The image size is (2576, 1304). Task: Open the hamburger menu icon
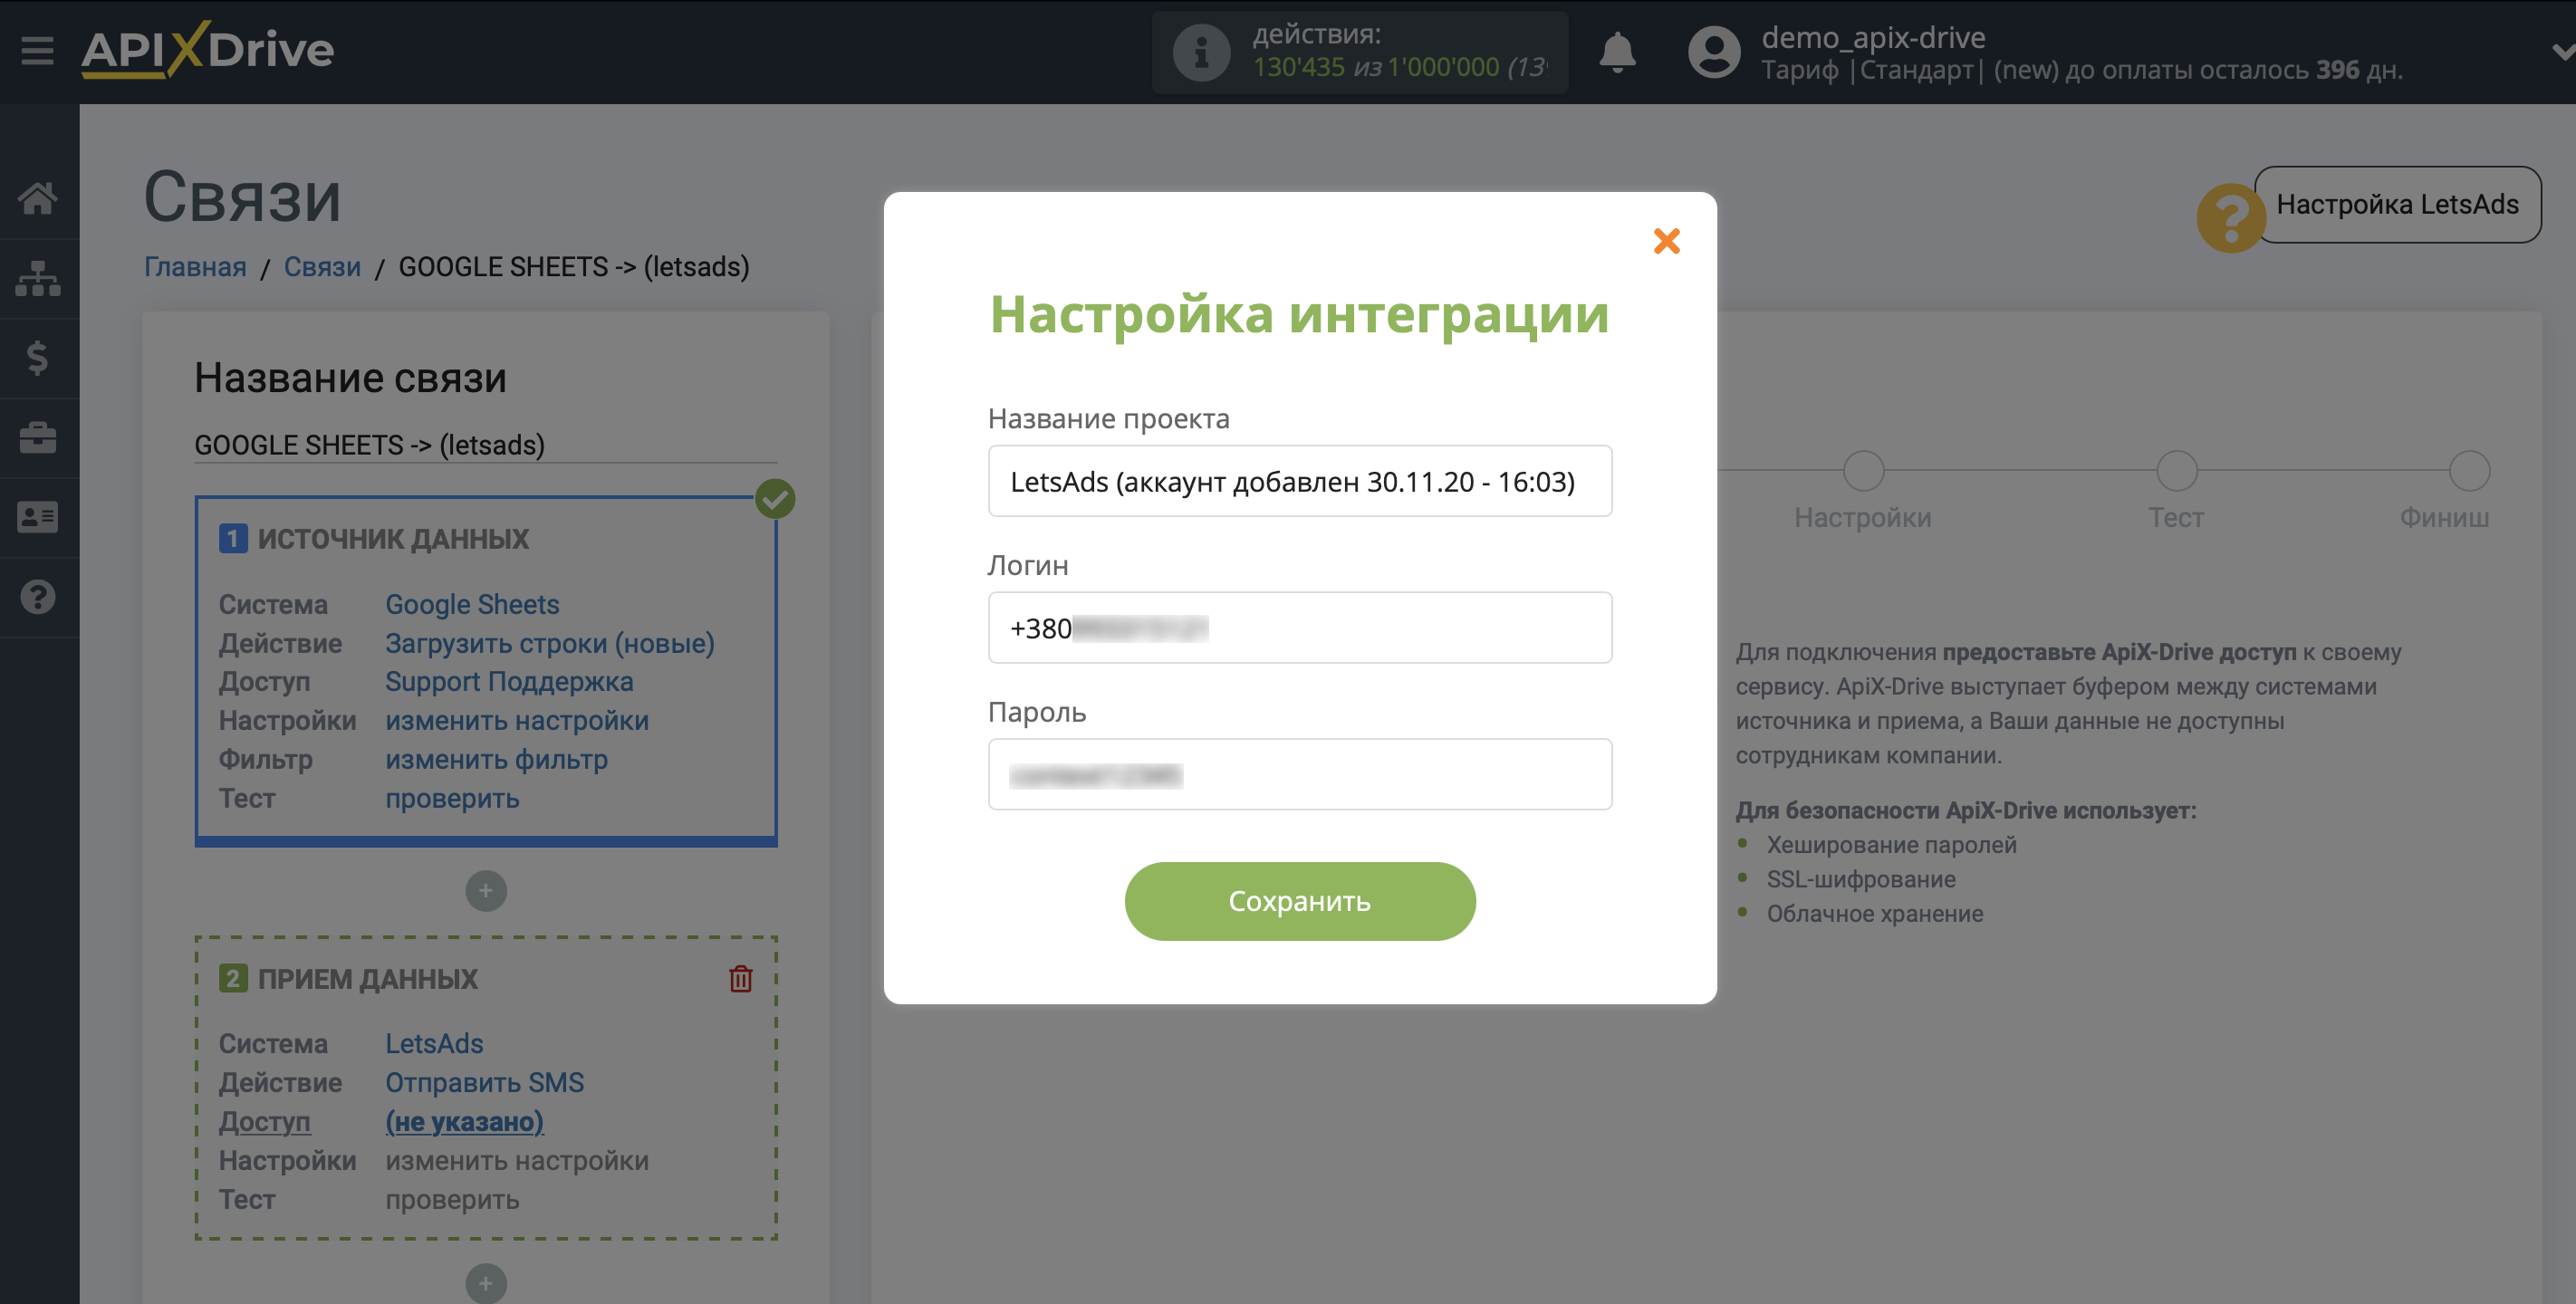coord(37,50)
